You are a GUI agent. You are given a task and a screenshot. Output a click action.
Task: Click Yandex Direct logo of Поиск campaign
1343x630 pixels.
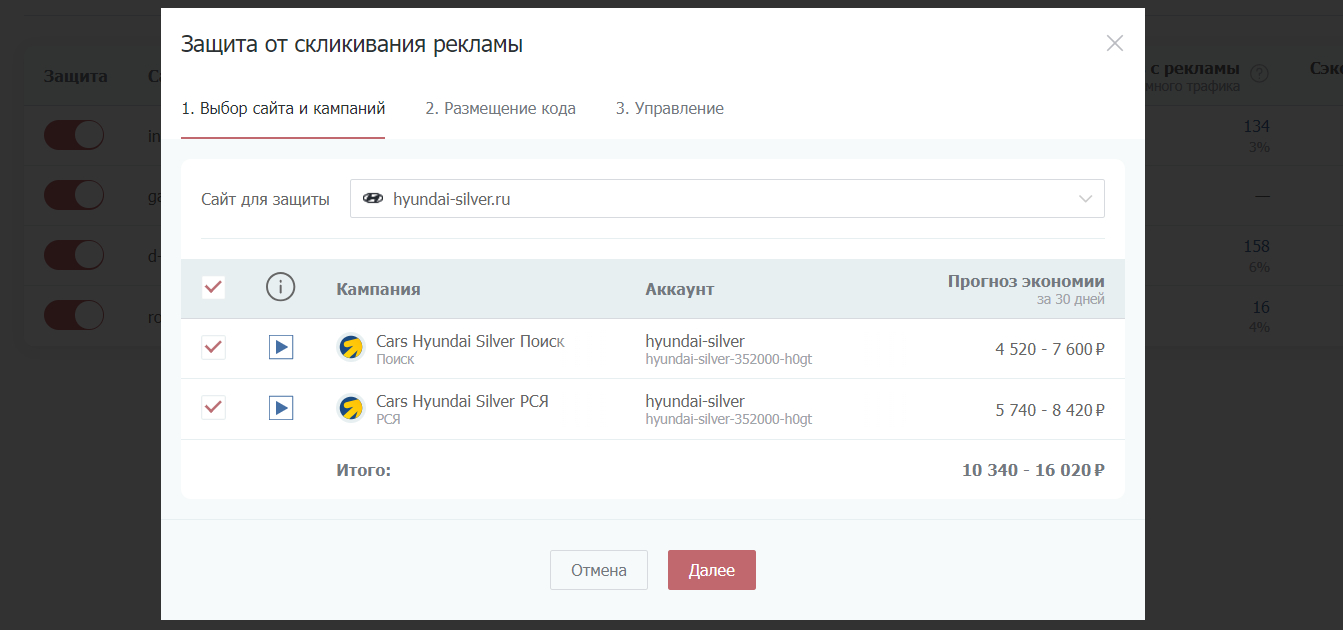click(351, 348)
